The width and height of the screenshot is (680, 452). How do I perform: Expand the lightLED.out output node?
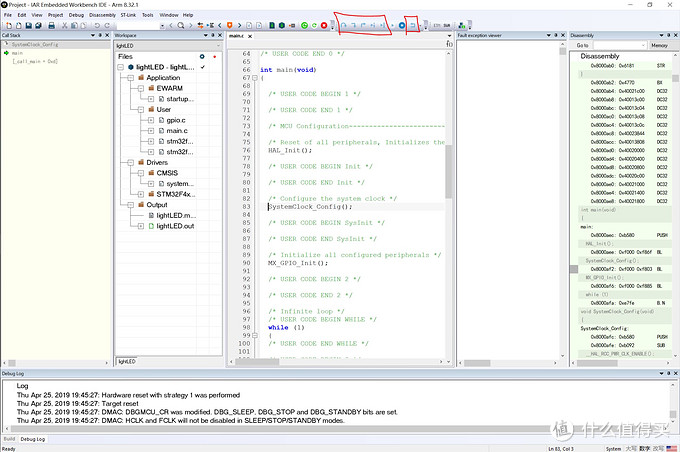[x=141, y=226]
